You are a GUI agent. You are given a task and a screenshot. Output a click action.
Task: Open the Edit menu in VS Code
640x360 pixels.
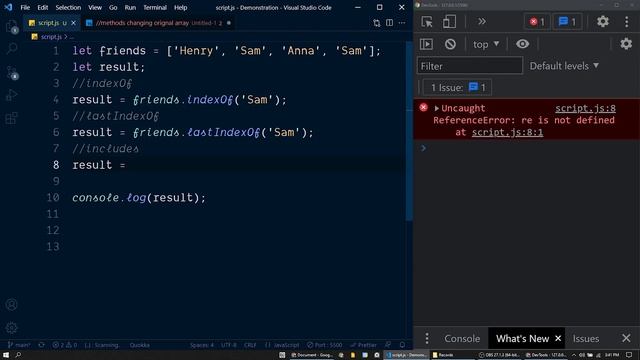tap(42, 7)
